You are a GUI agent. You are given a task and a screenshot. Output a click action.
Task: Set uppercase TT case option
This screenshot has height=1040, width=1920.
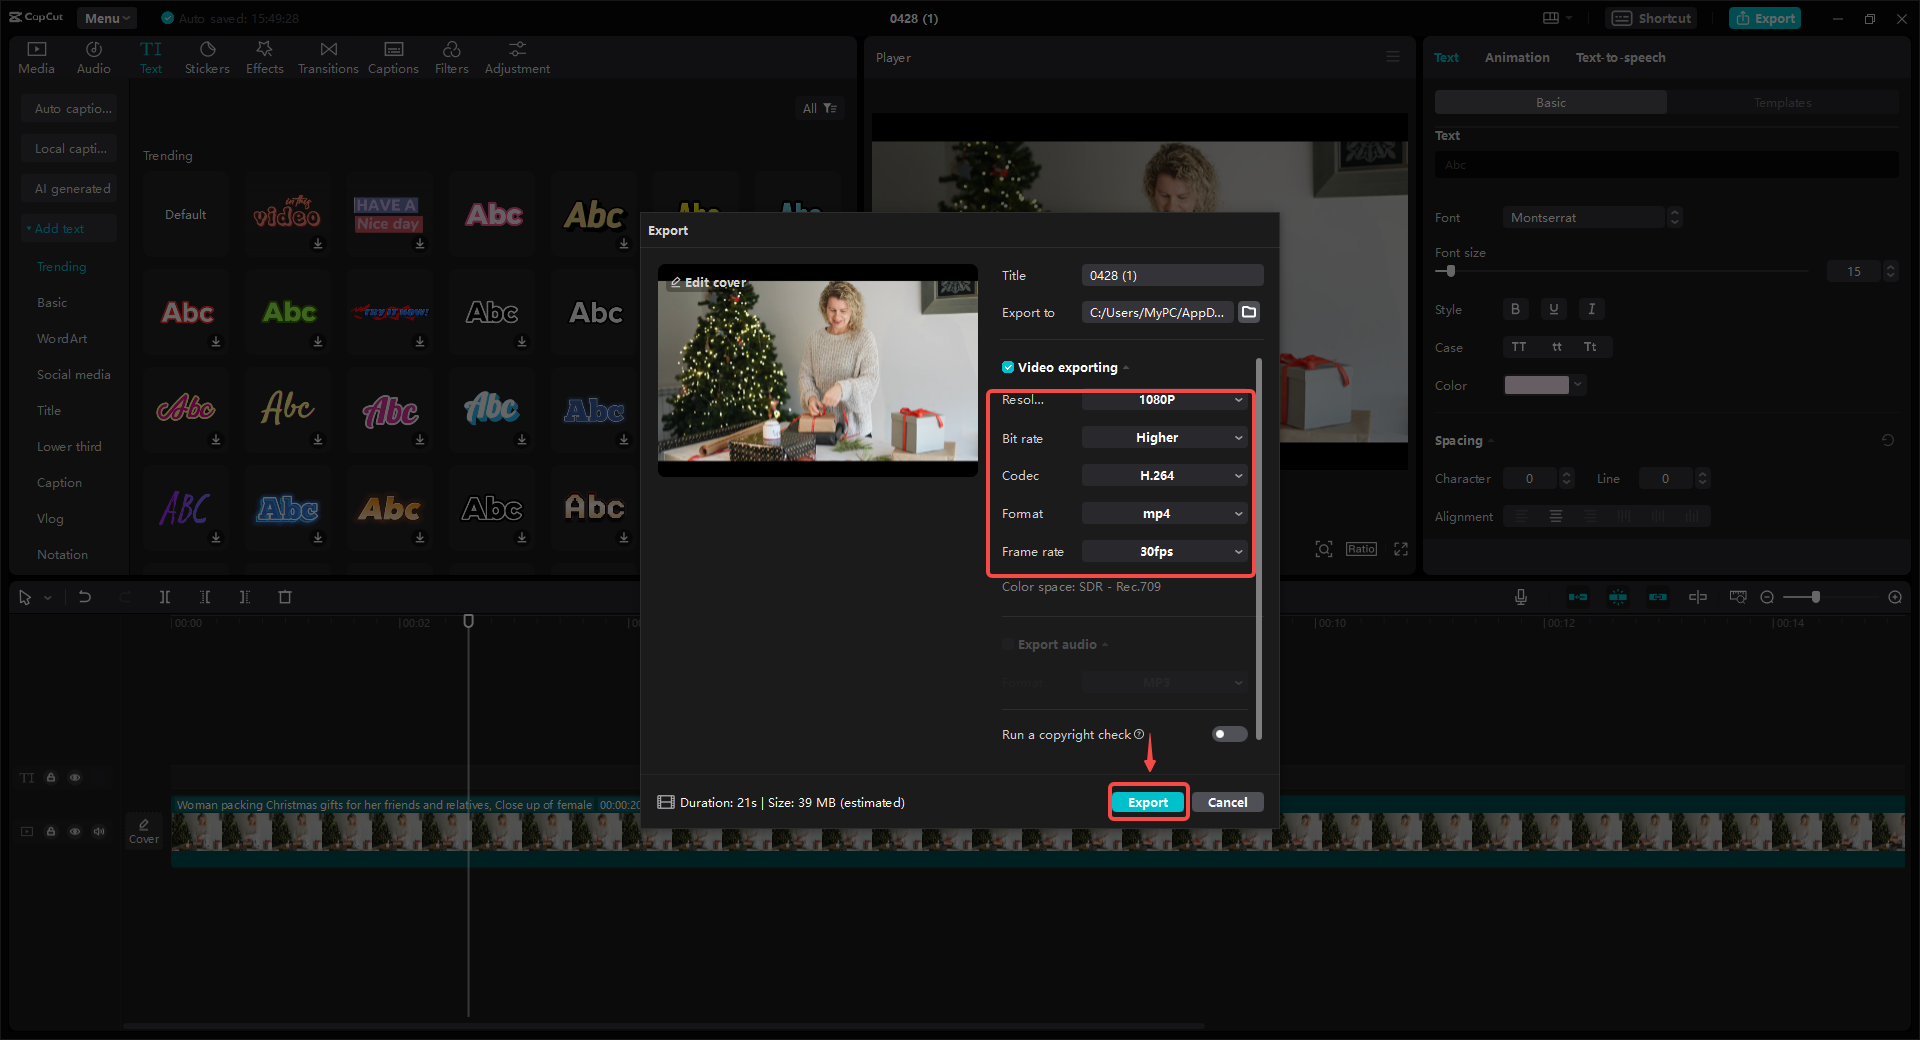click(1519, 347)
